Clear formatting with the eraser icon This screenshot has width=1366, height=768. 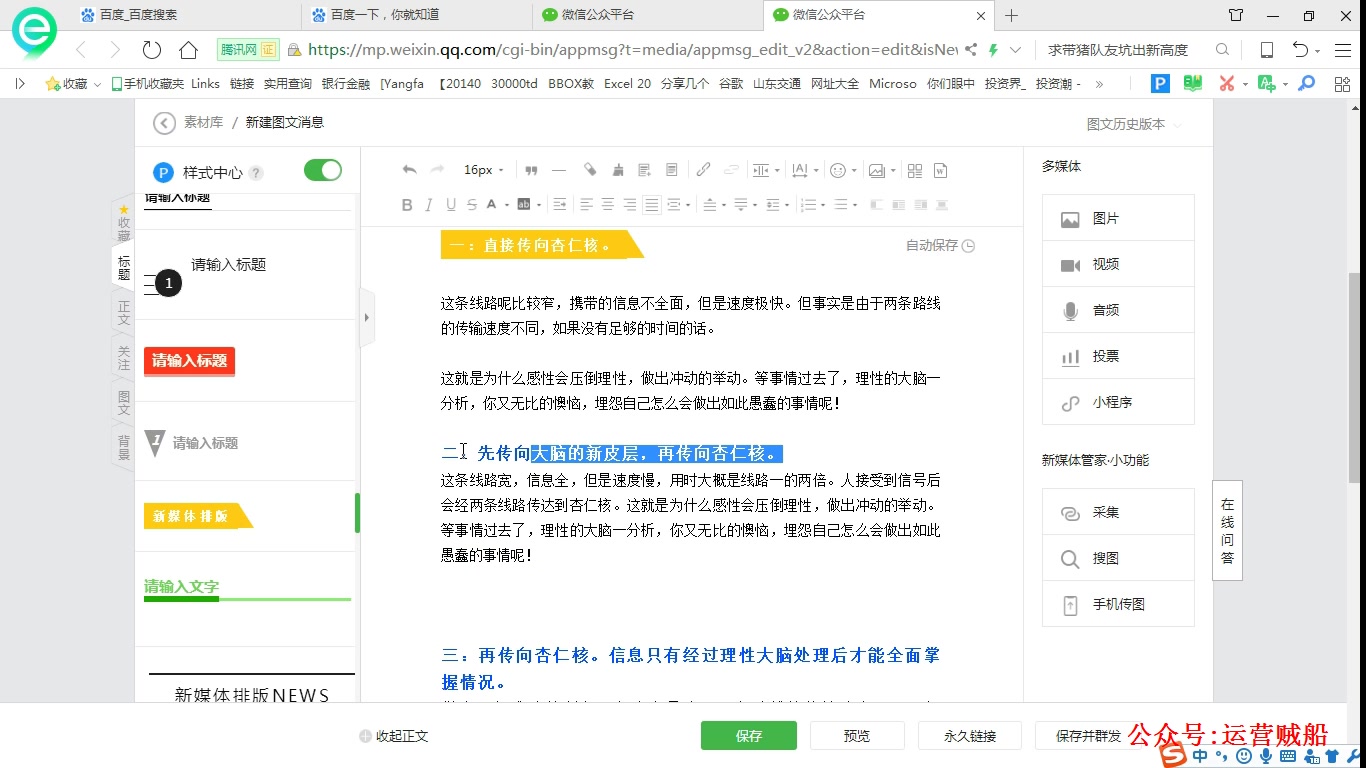point(590,170)
